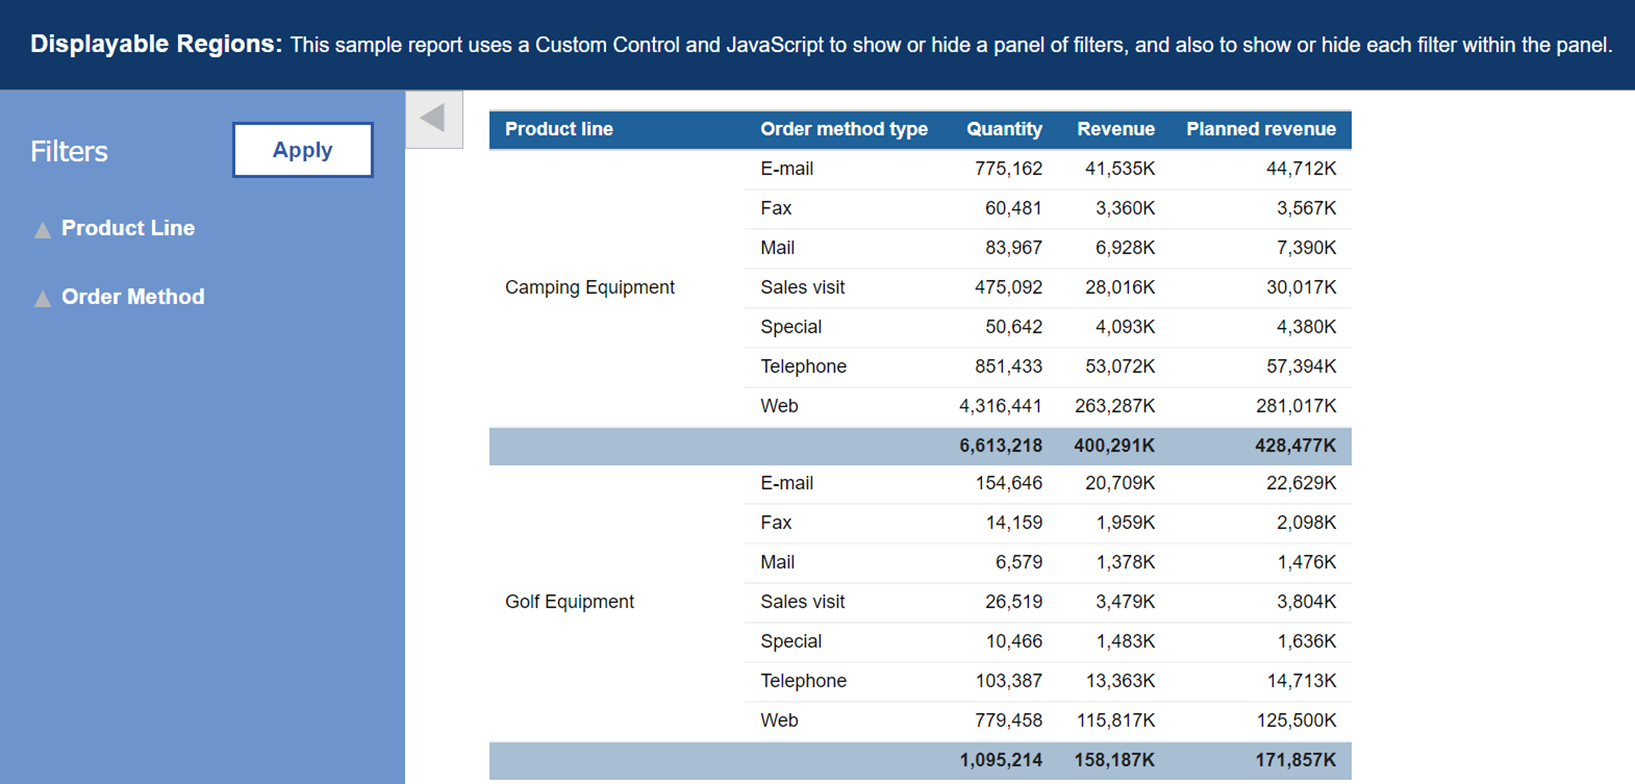This screenshot has height=784, width=1635.
Task: Click Camping Equipment Telephone order method cell
Action: point(803,367)
